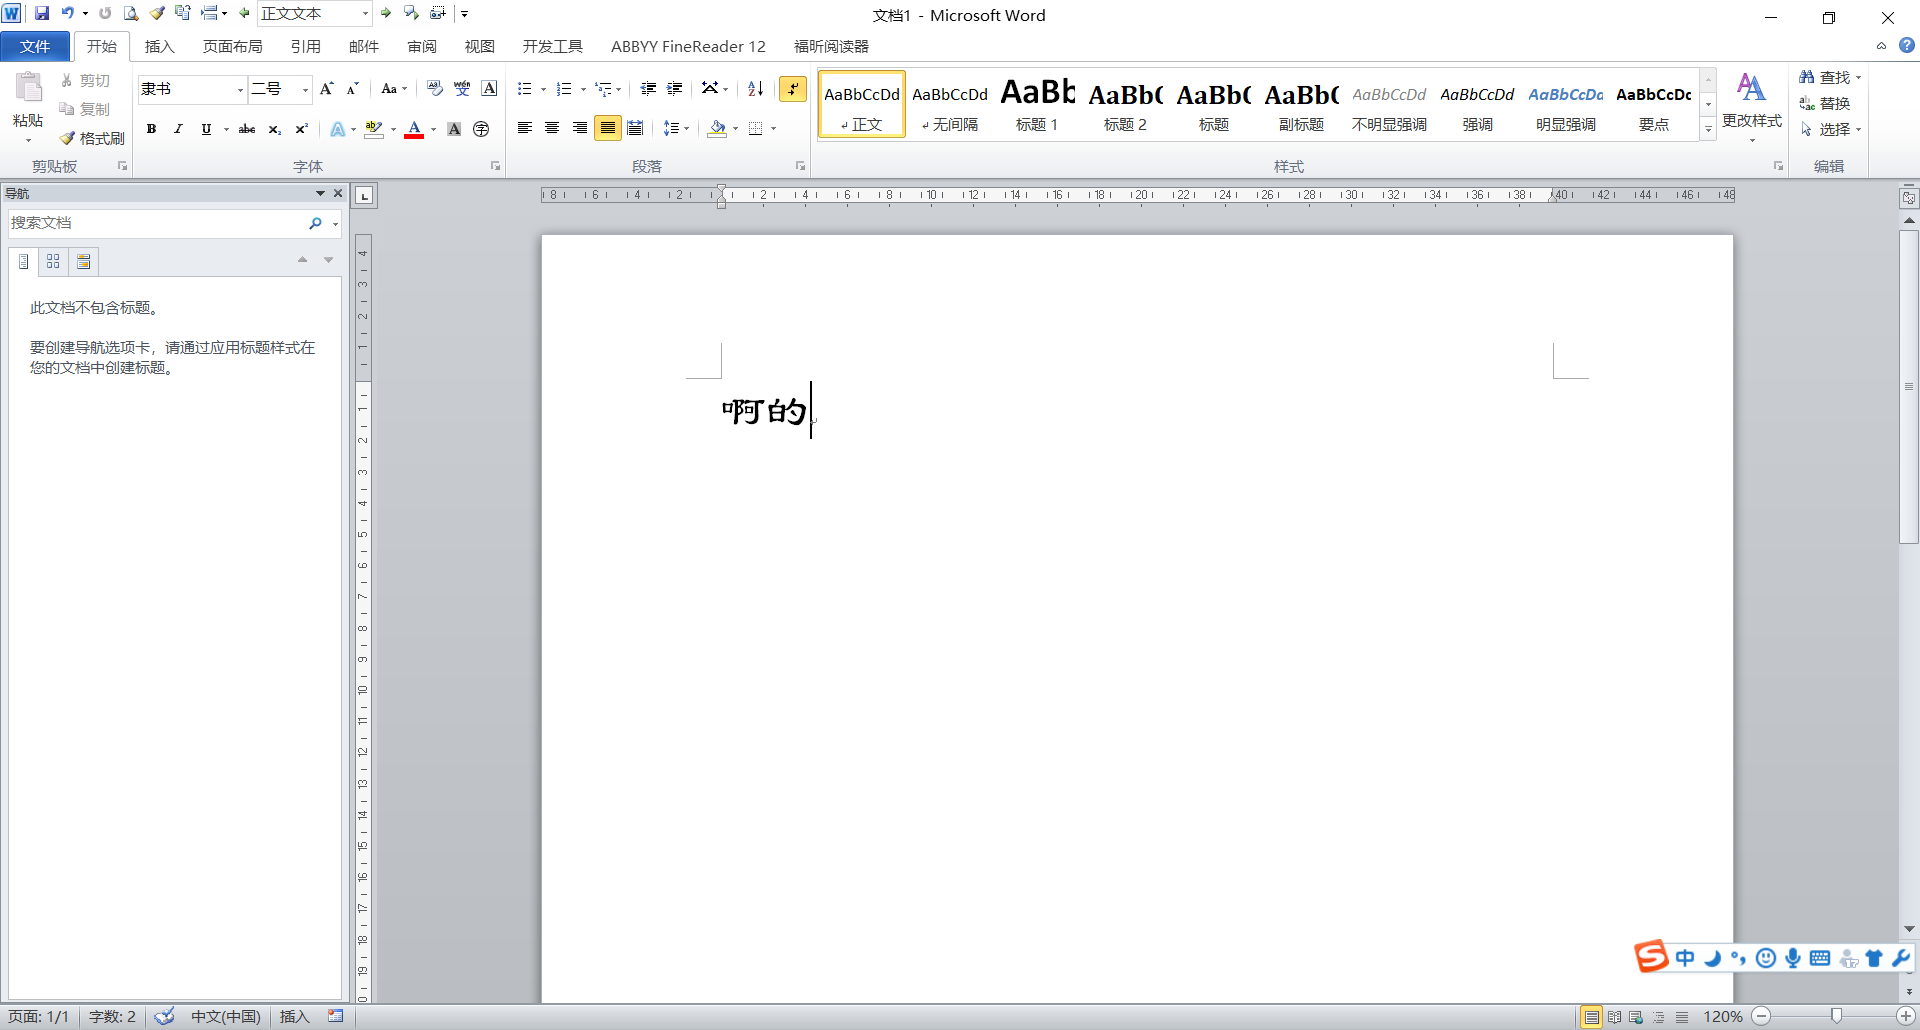This screenshot has height=1030, width=1920.
Task: Click the text highlight color swatch
Action: coord(374,129)
